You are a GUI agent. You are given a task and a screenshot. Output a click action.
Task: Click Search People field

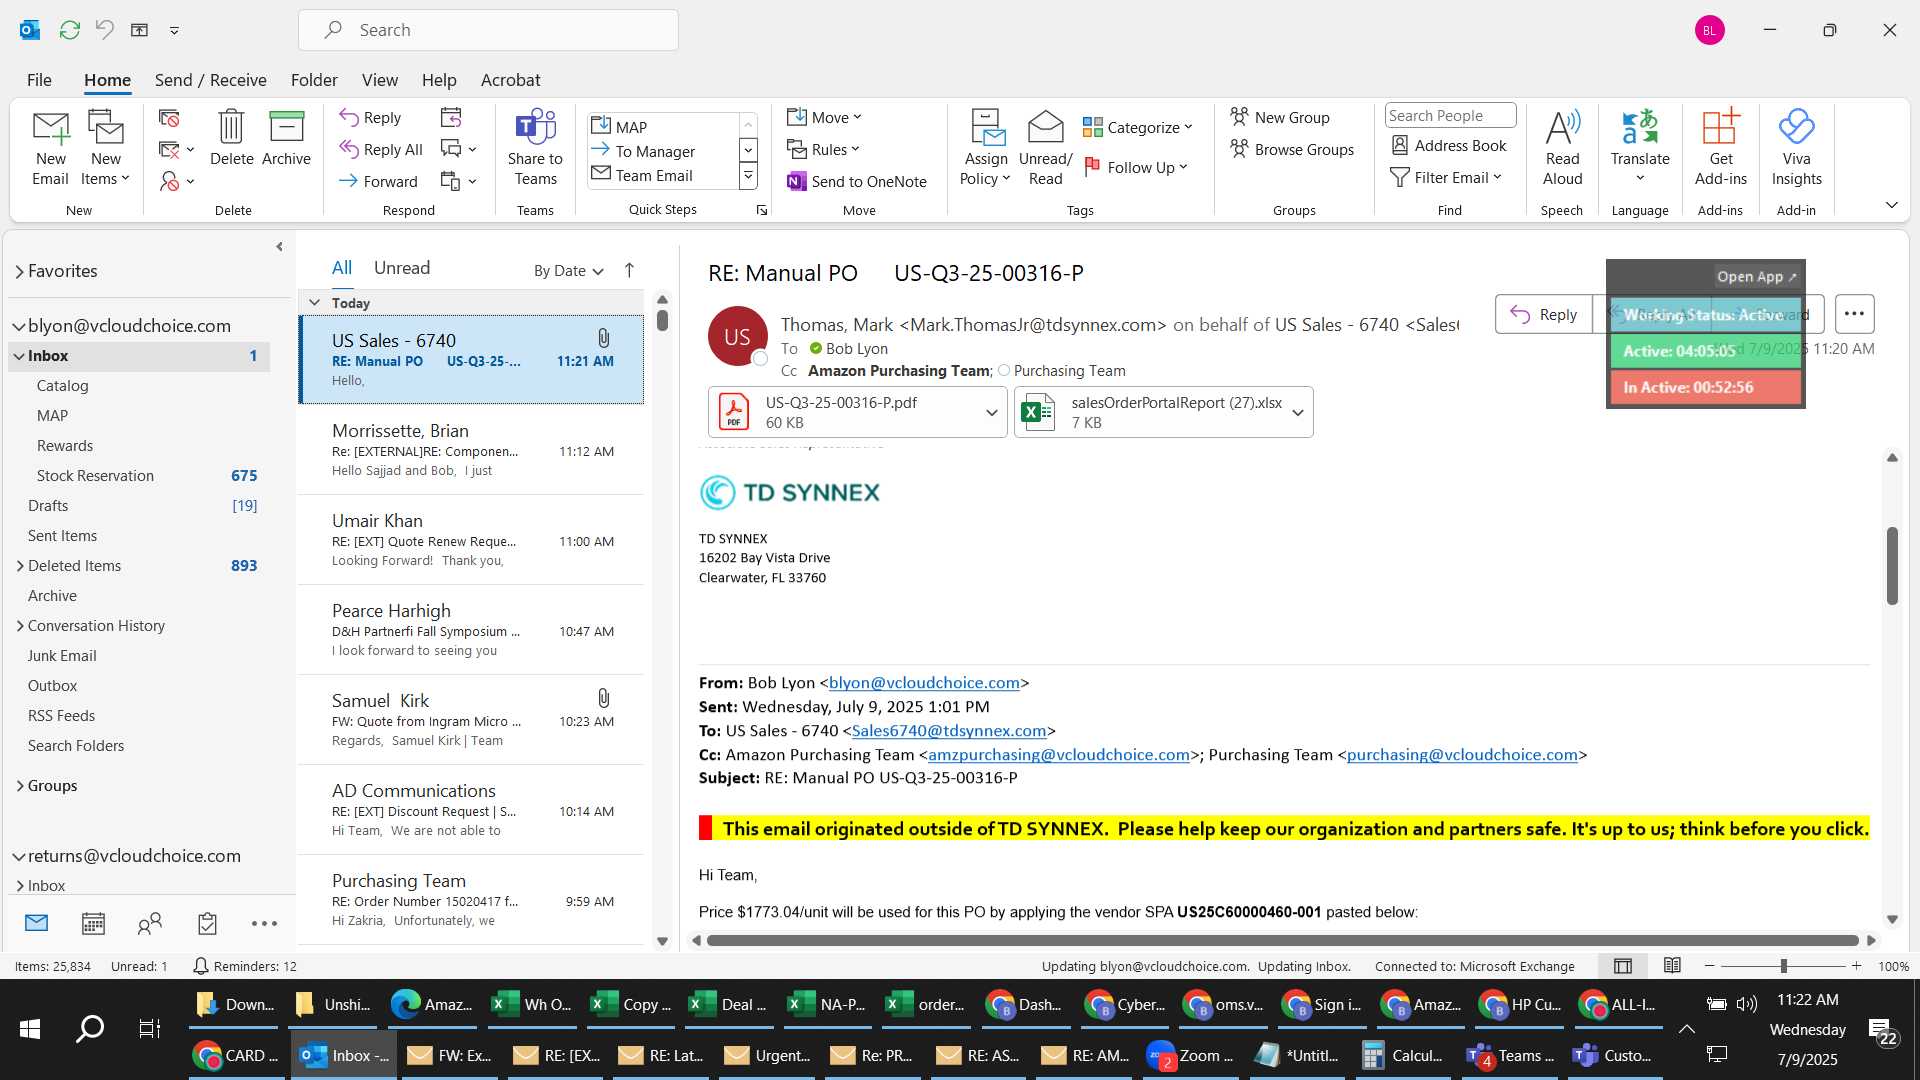coord(1450,116)
